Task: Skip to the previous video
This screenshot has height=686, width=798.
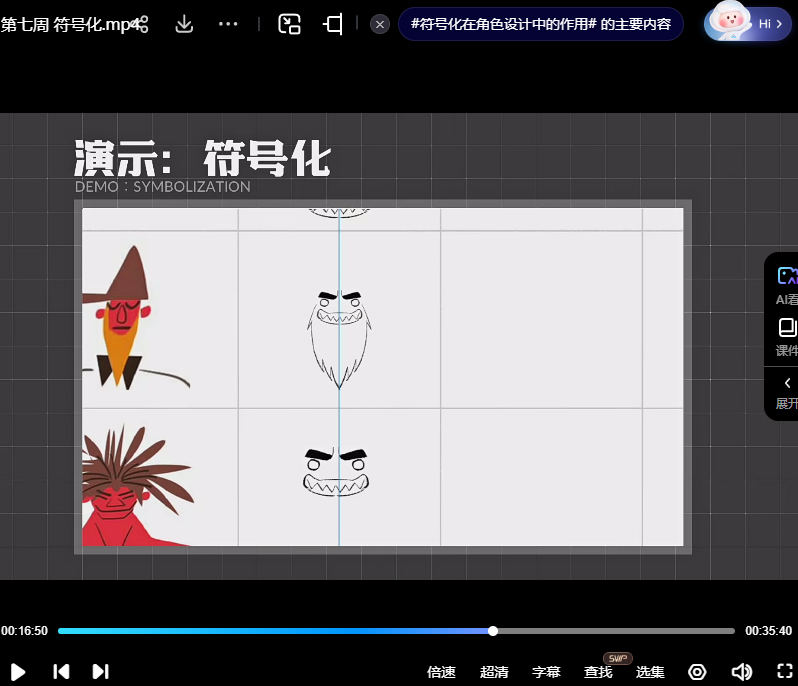Action: [x=61, y=671]
